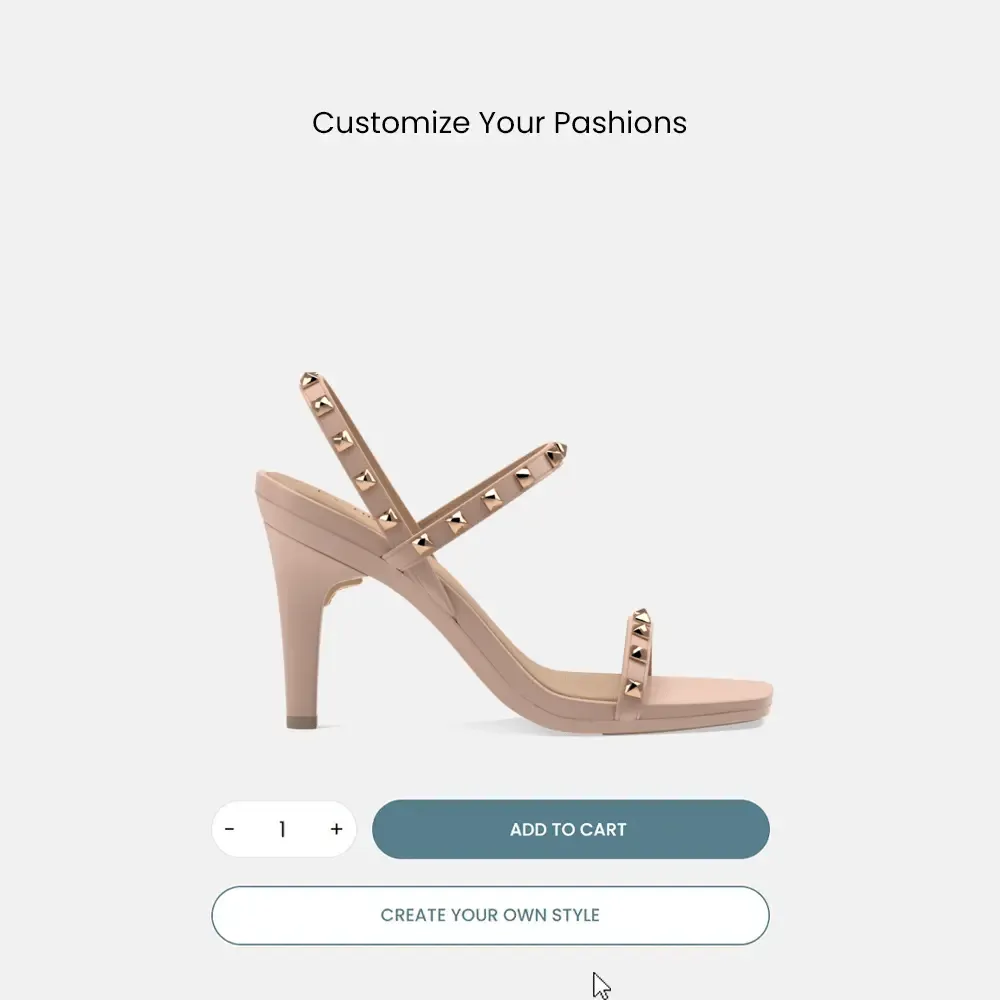Screen dimensions: 1000x1000
Task: Click the bottom stud on the toe strap
Action: pyautogui.click(x=633, y=688)
